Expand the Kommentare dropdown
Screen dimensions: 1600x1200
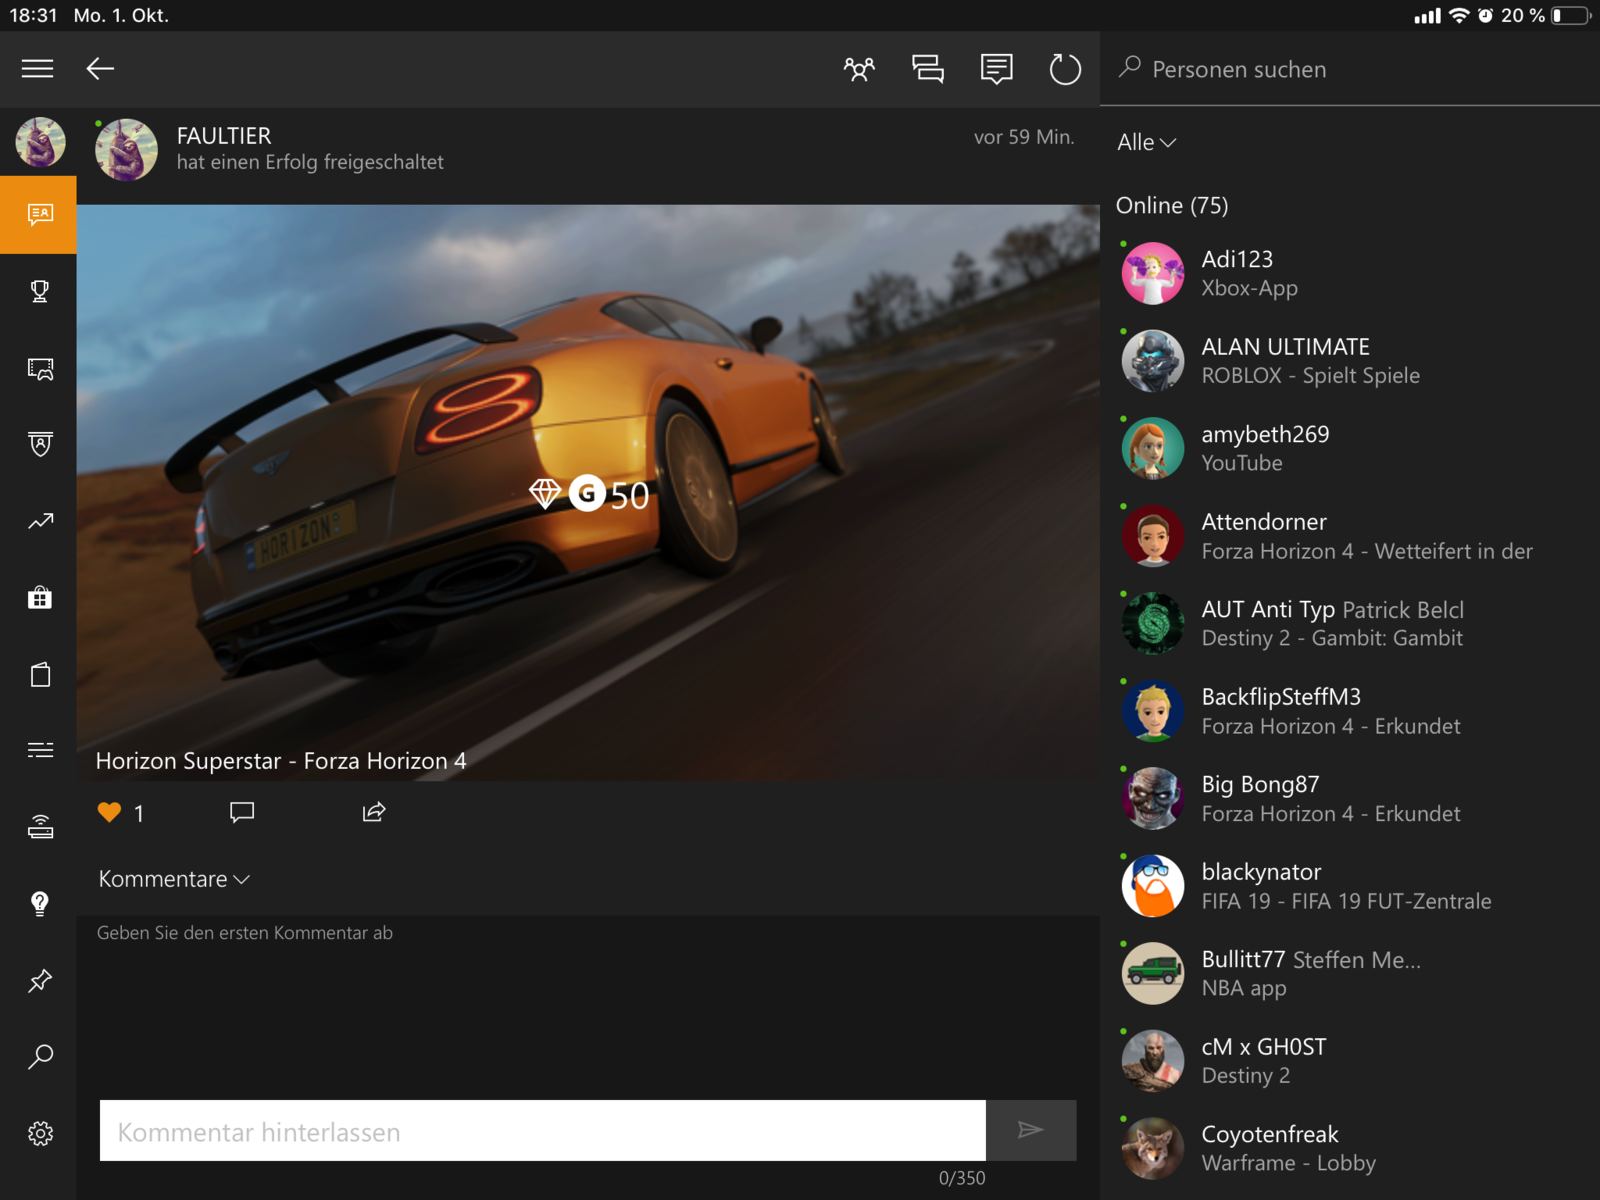pos(174,879)
